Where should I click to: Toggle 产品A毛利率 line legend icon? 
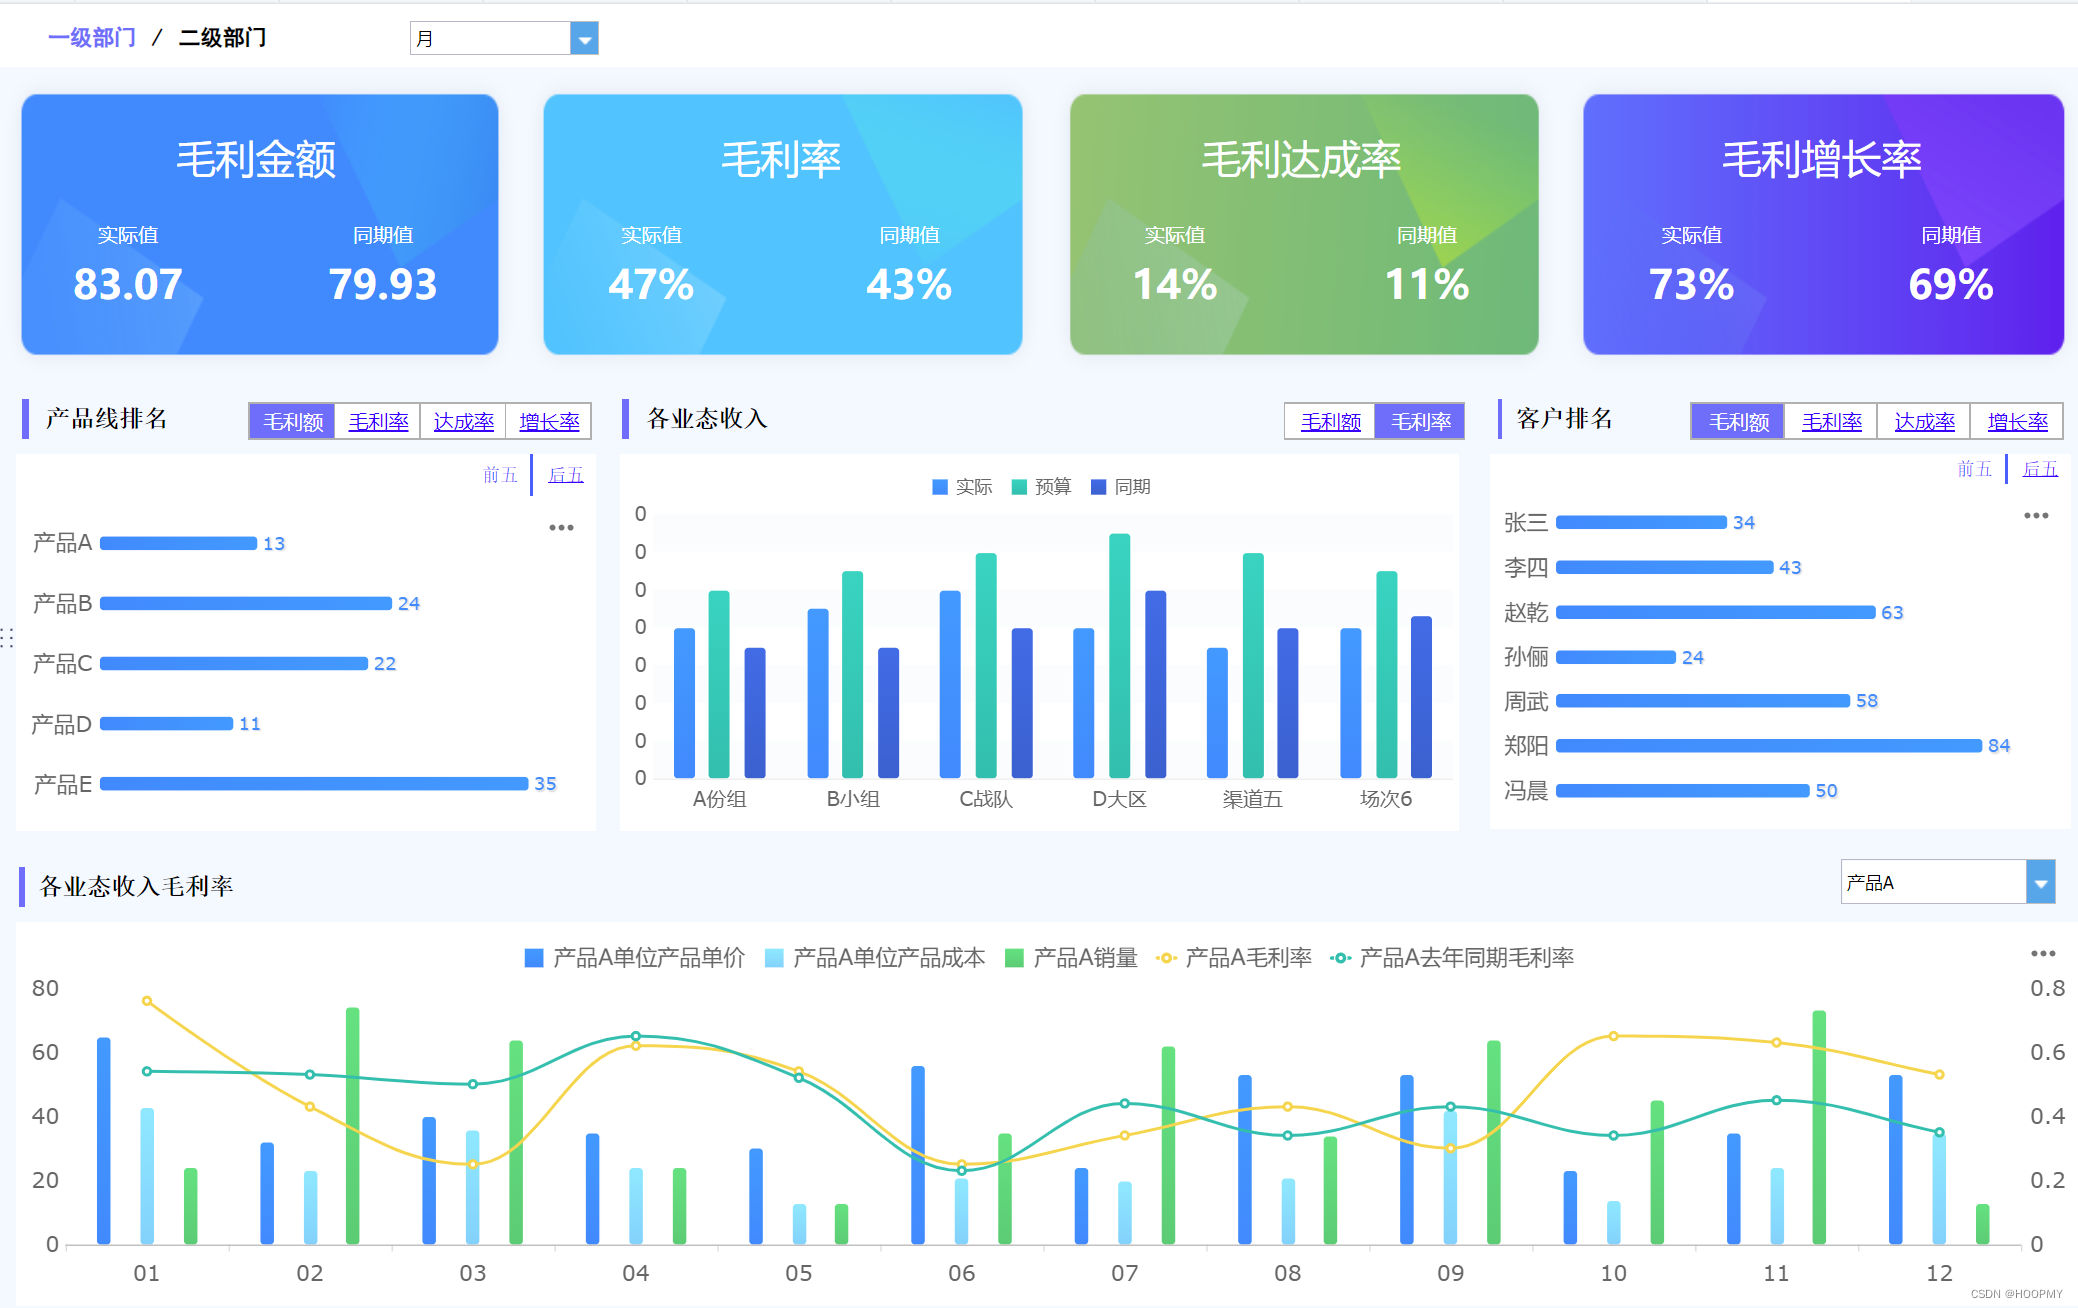click(1166, 958)
